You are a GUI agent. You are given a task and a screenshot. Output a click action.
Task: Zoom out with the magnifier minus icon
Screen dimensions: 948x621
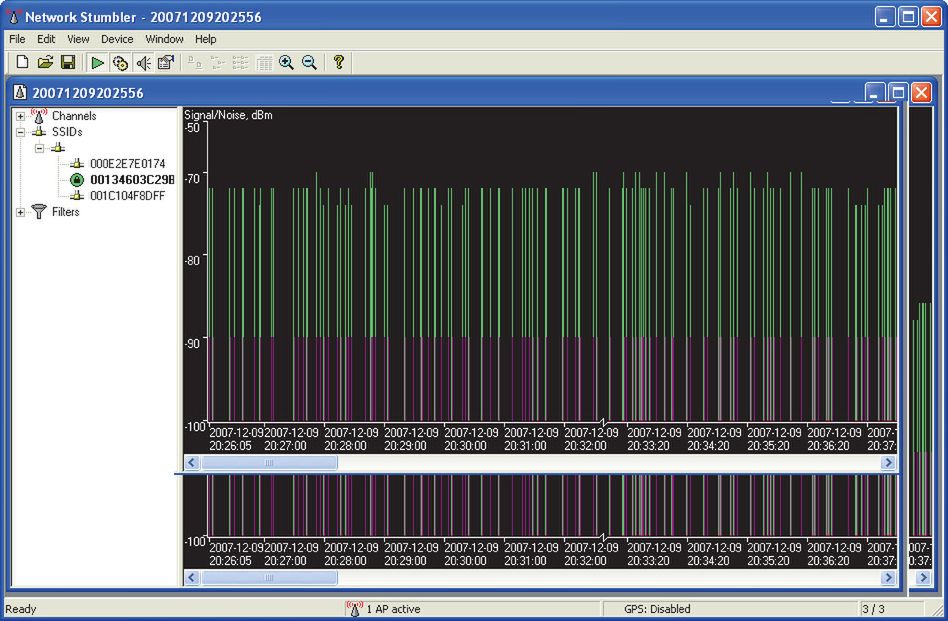[310, 62]
